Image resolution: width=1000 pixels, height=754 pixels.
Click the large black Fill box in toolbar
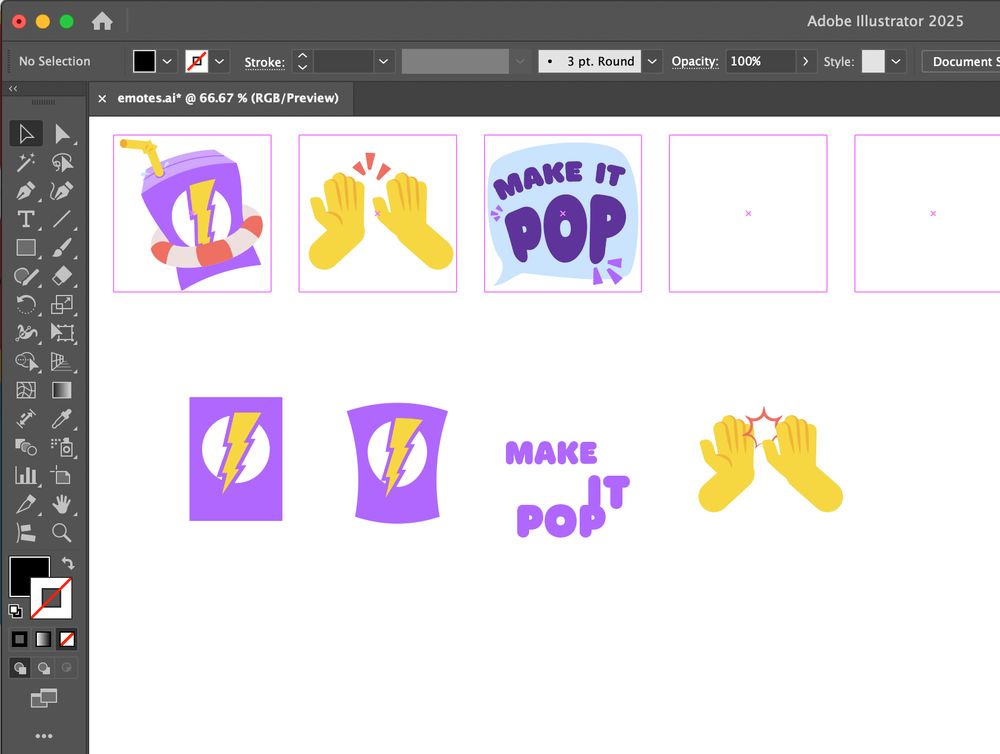(x=24, y=572)
